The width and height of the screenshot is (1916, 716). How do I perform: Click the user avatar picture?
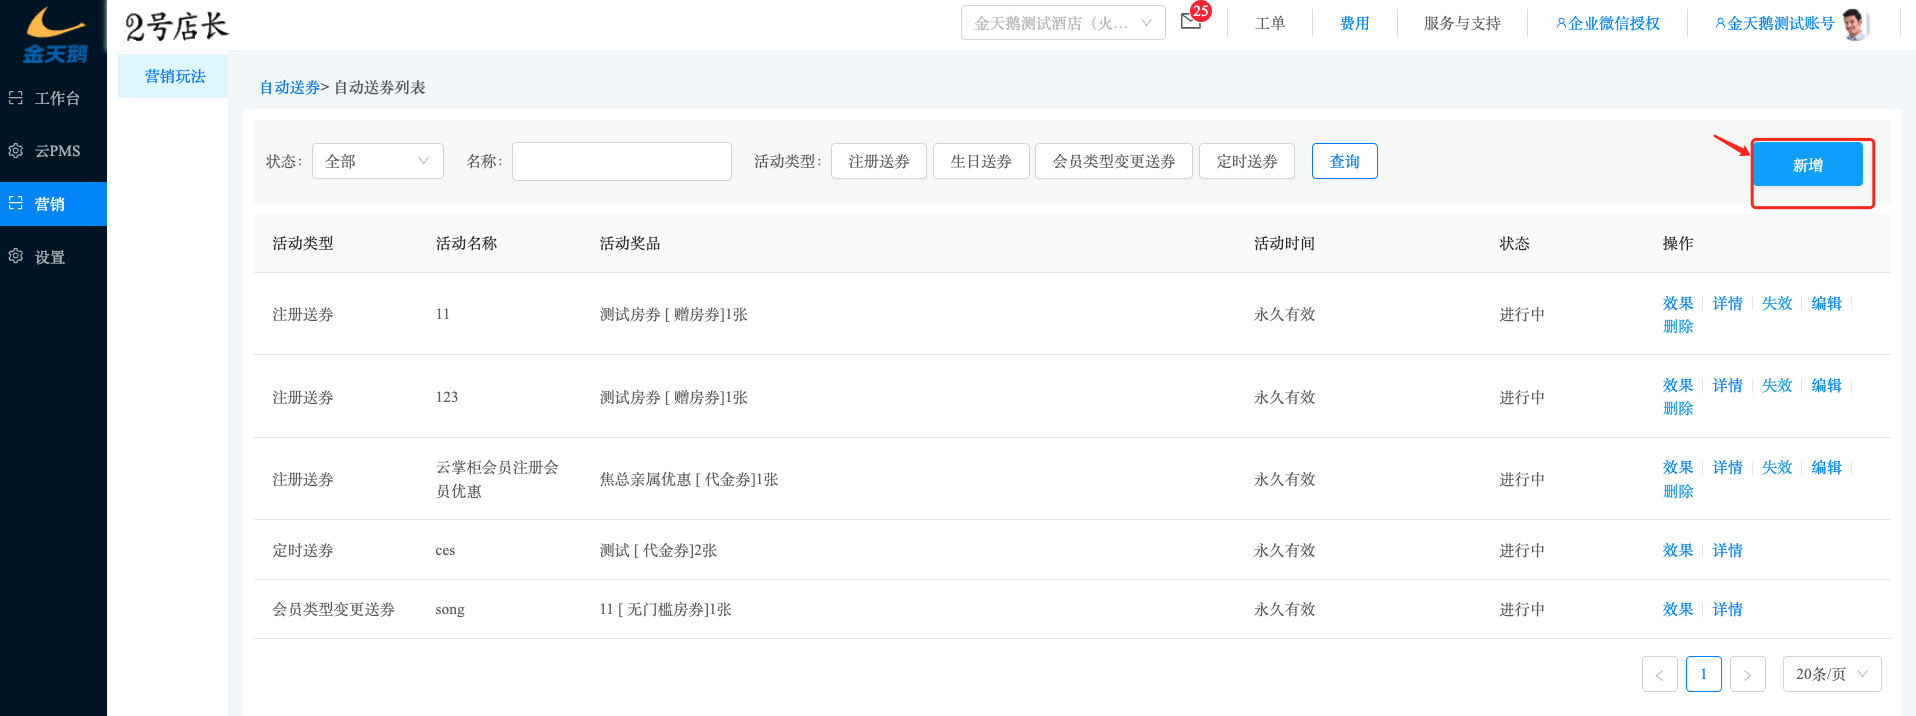[1855, 23]
